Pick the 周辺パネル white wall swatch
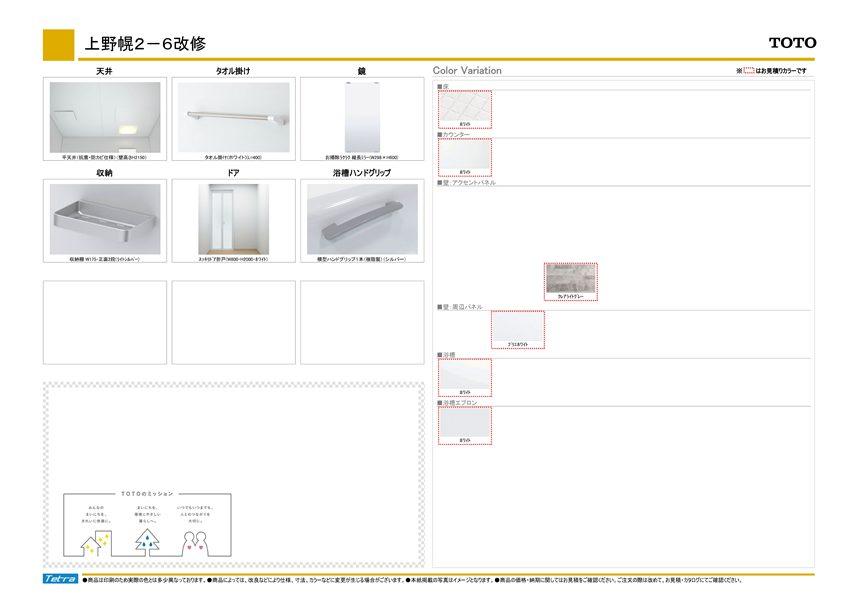Image resolution: width=849 pixels, height=600 pixels. pos(518,329)
